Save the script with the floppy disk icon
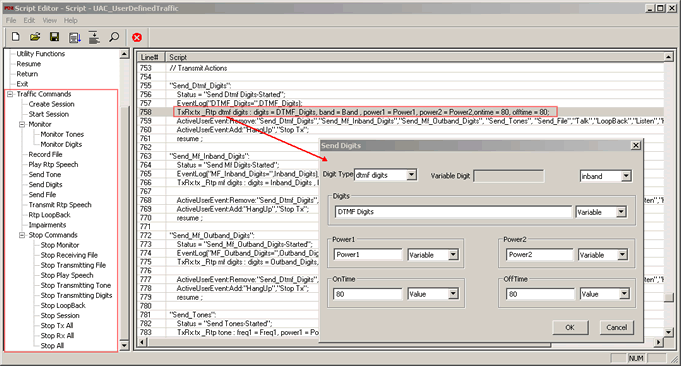681x366 pixels. tap(54, 37)
